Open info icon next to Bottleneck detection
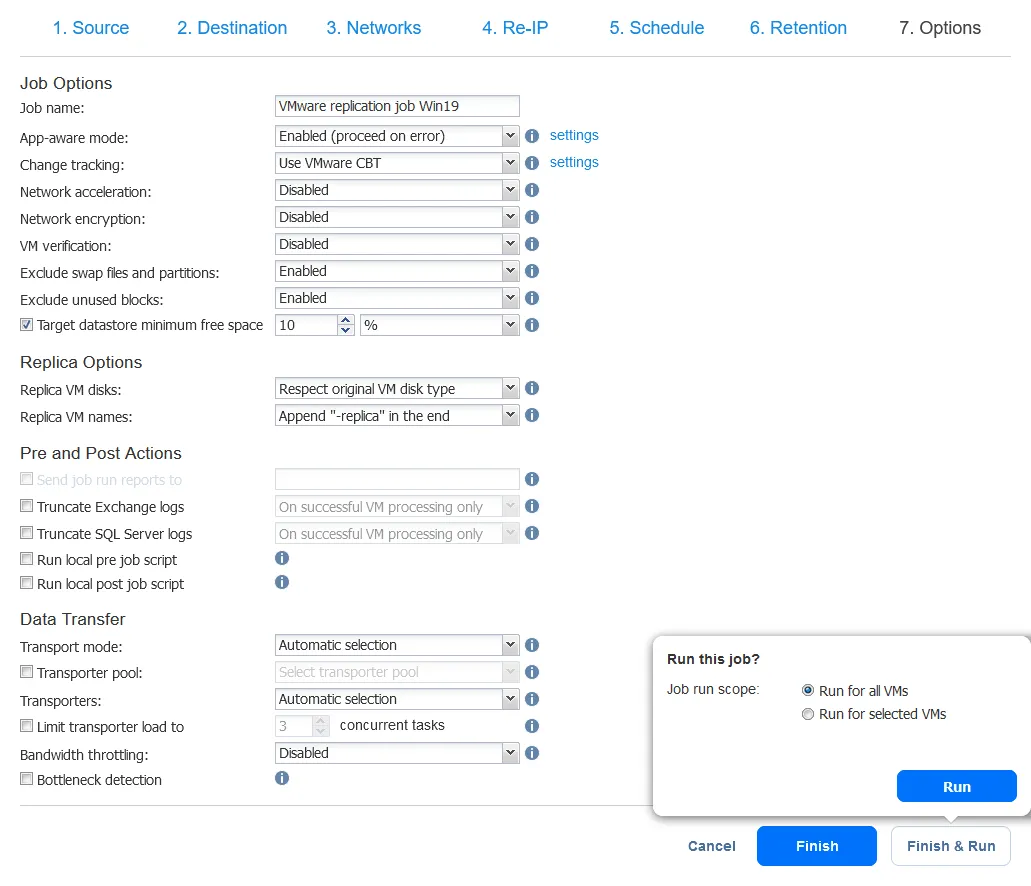The width and height of the screenshot is (1031, 886). 281,779
